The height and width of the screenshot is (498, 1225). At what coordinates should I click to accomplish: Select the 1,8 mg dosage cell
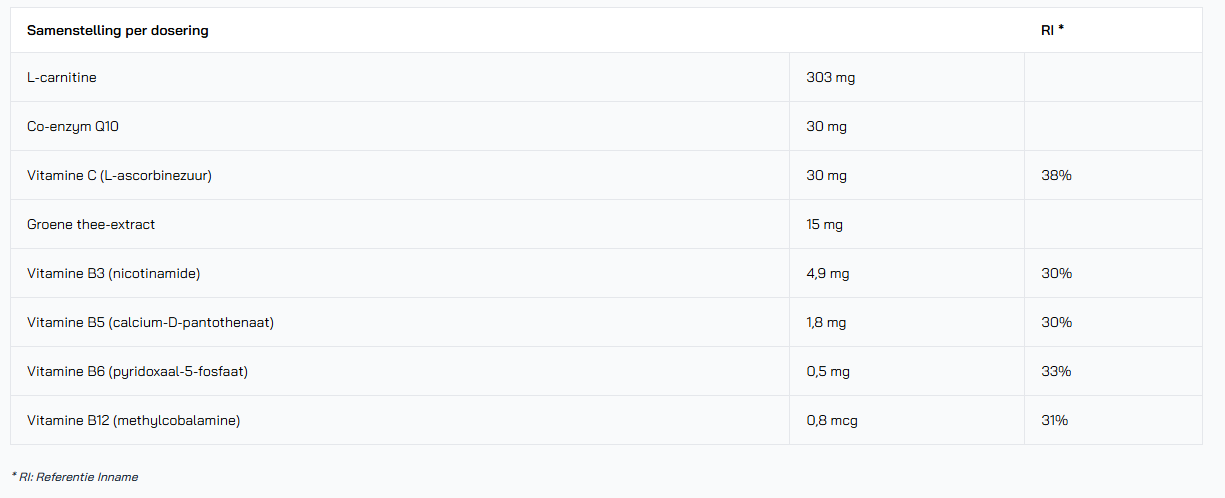(x=826, y=322)
